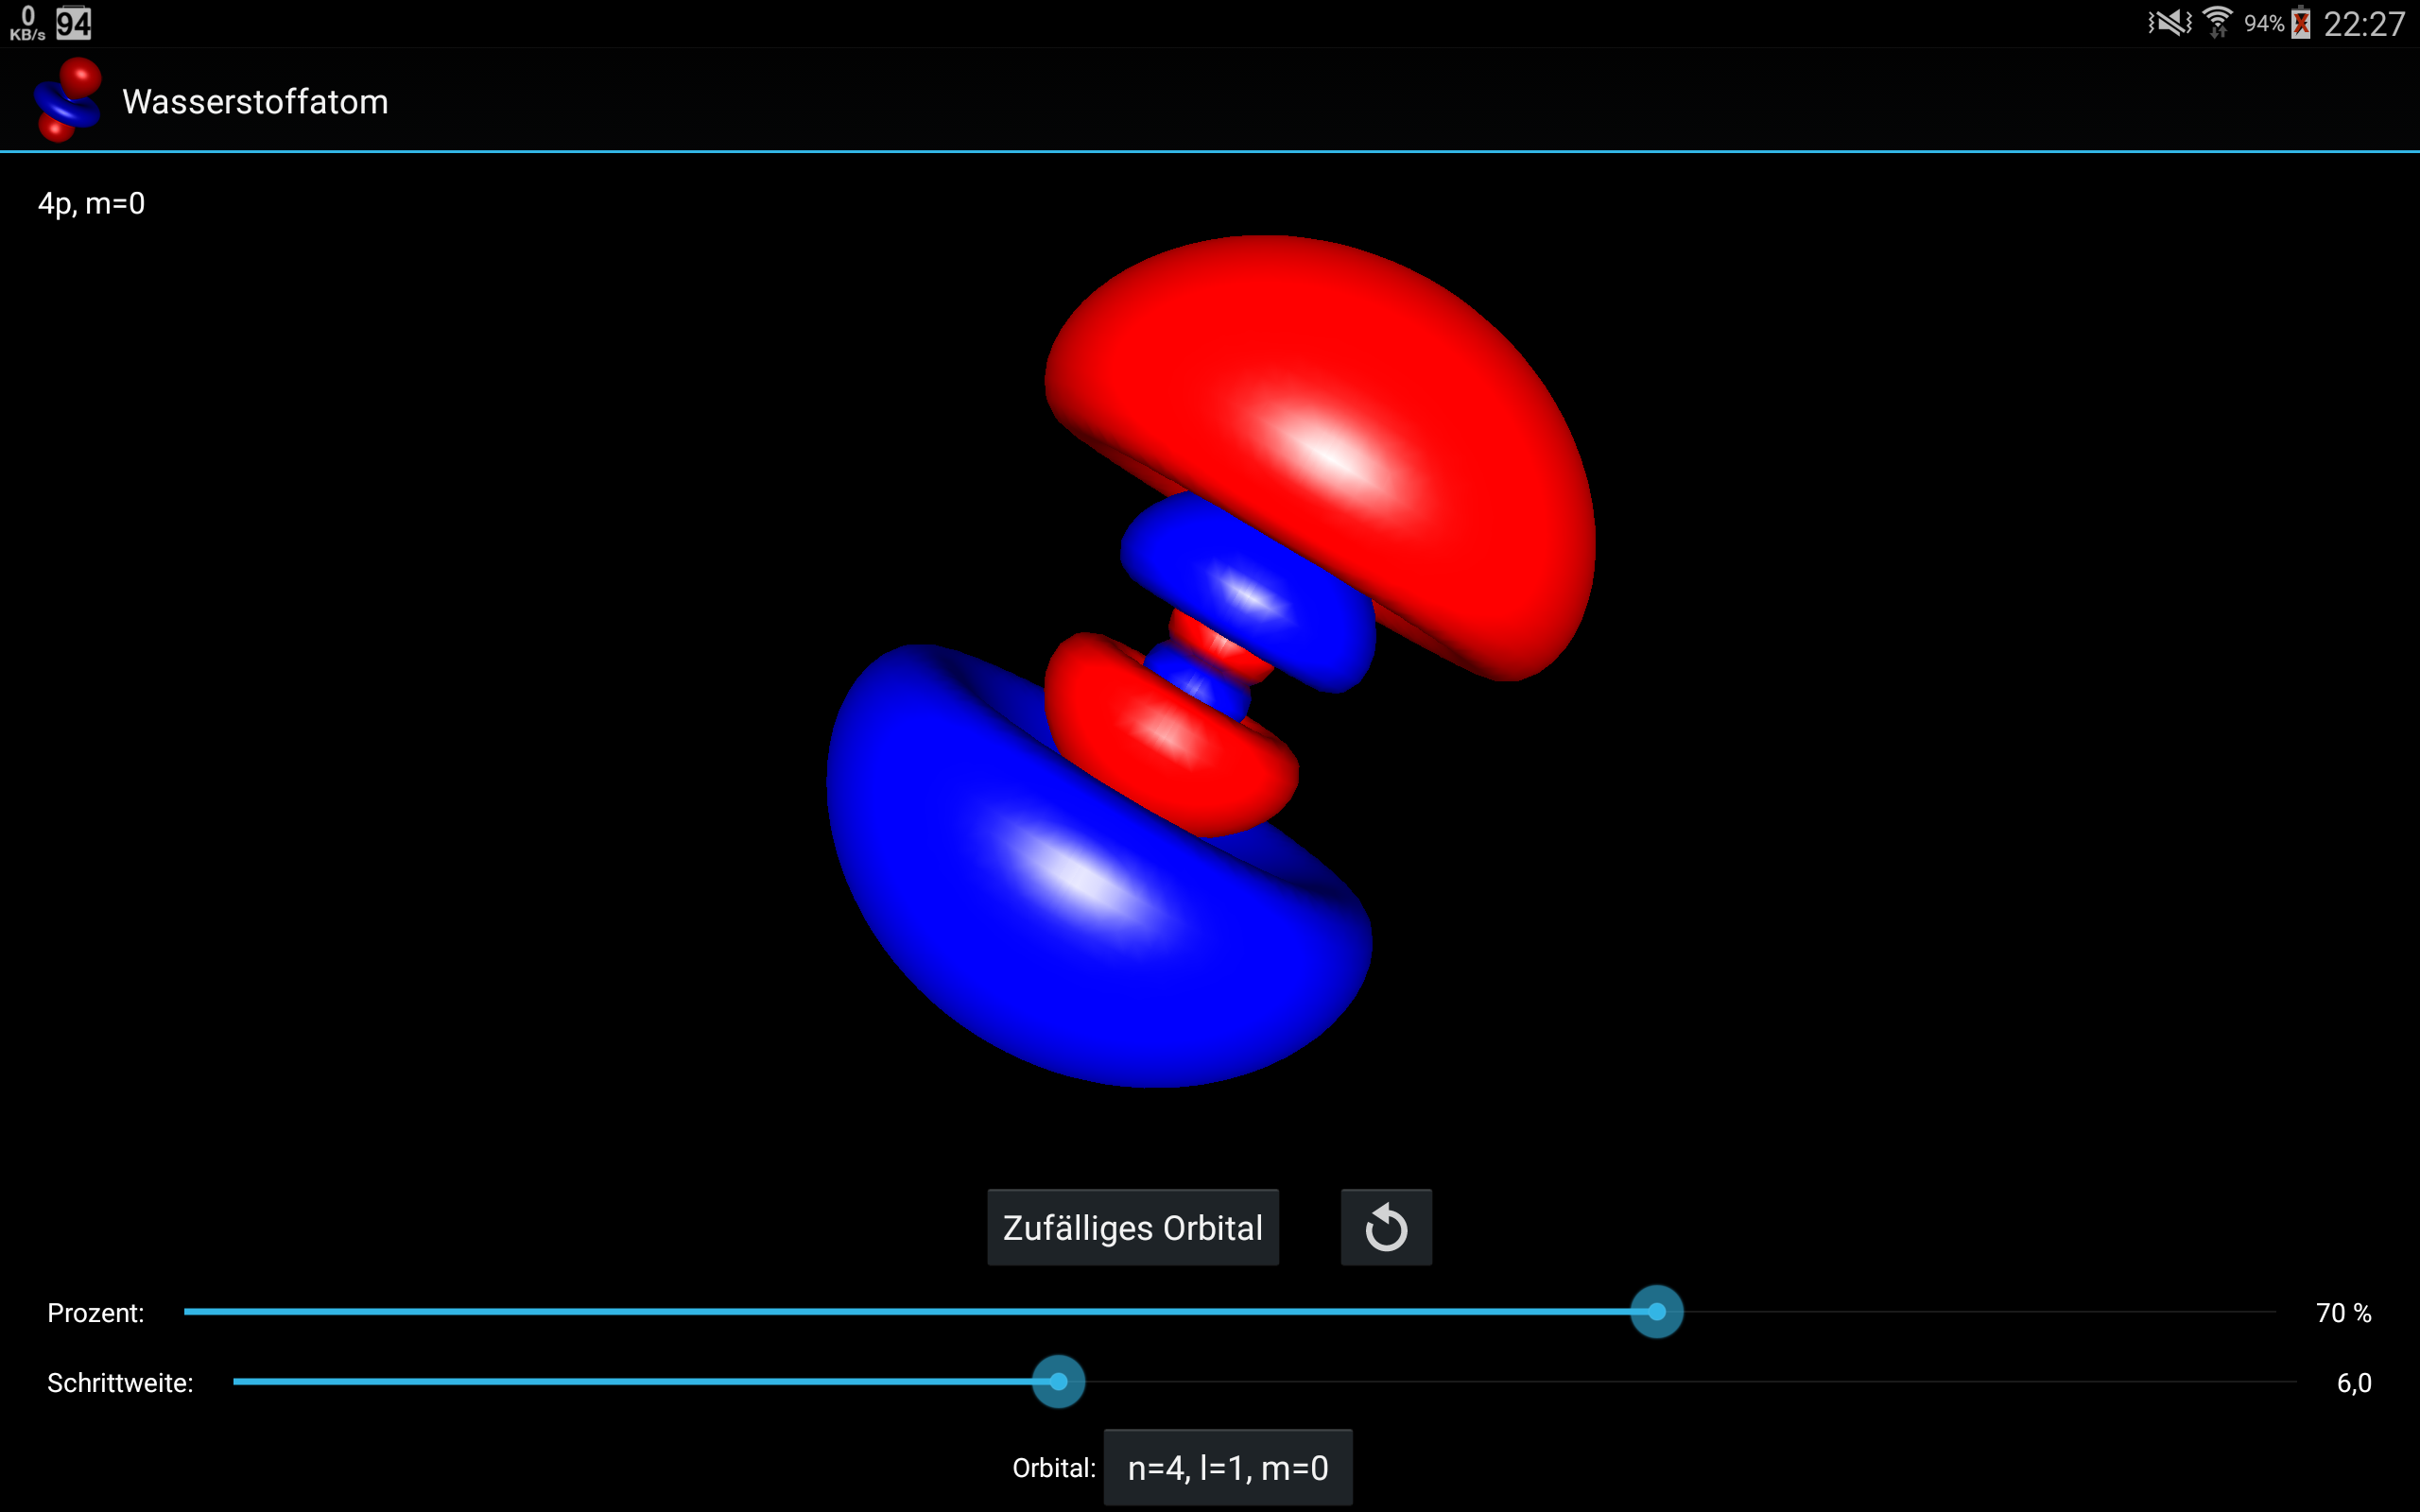The height and width of the screenshot is (1512, 2420).
Task: Open the Orbital n=4, l=1, m=0 dropdown
Action: 1228,1467
